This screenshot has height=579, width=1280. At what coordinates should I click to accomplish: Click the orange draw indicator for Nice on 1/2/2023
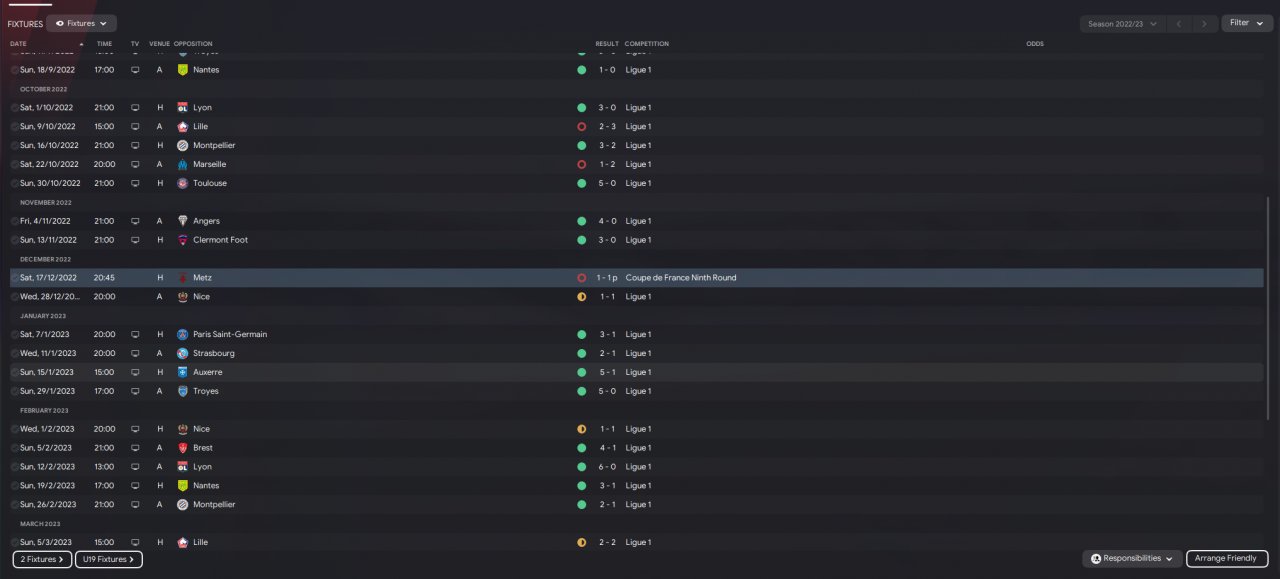581,429
